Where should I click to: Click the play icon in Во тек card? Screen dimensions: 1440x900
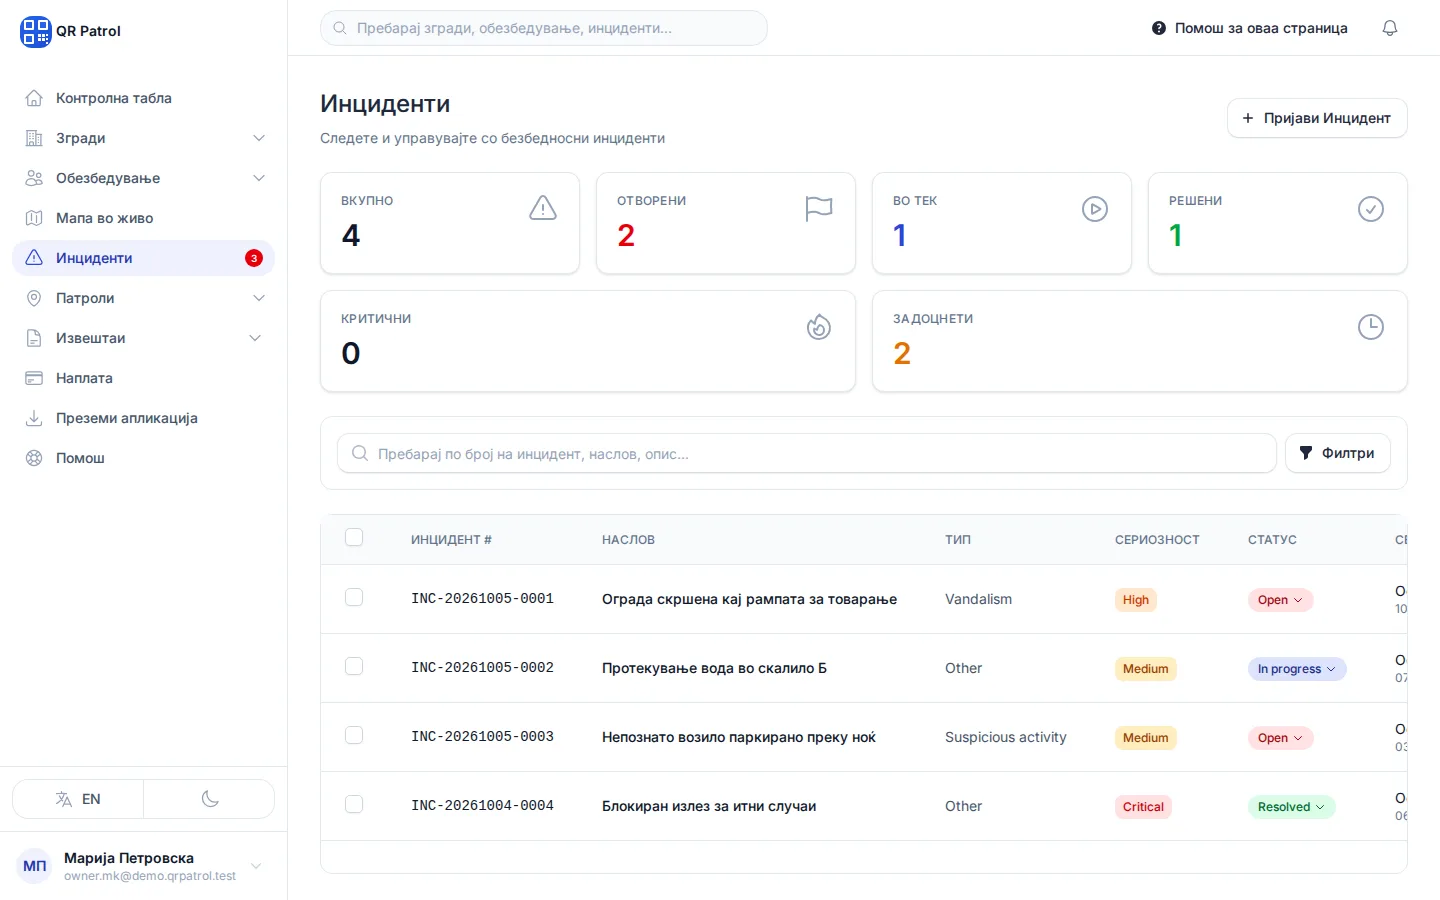1095,209
